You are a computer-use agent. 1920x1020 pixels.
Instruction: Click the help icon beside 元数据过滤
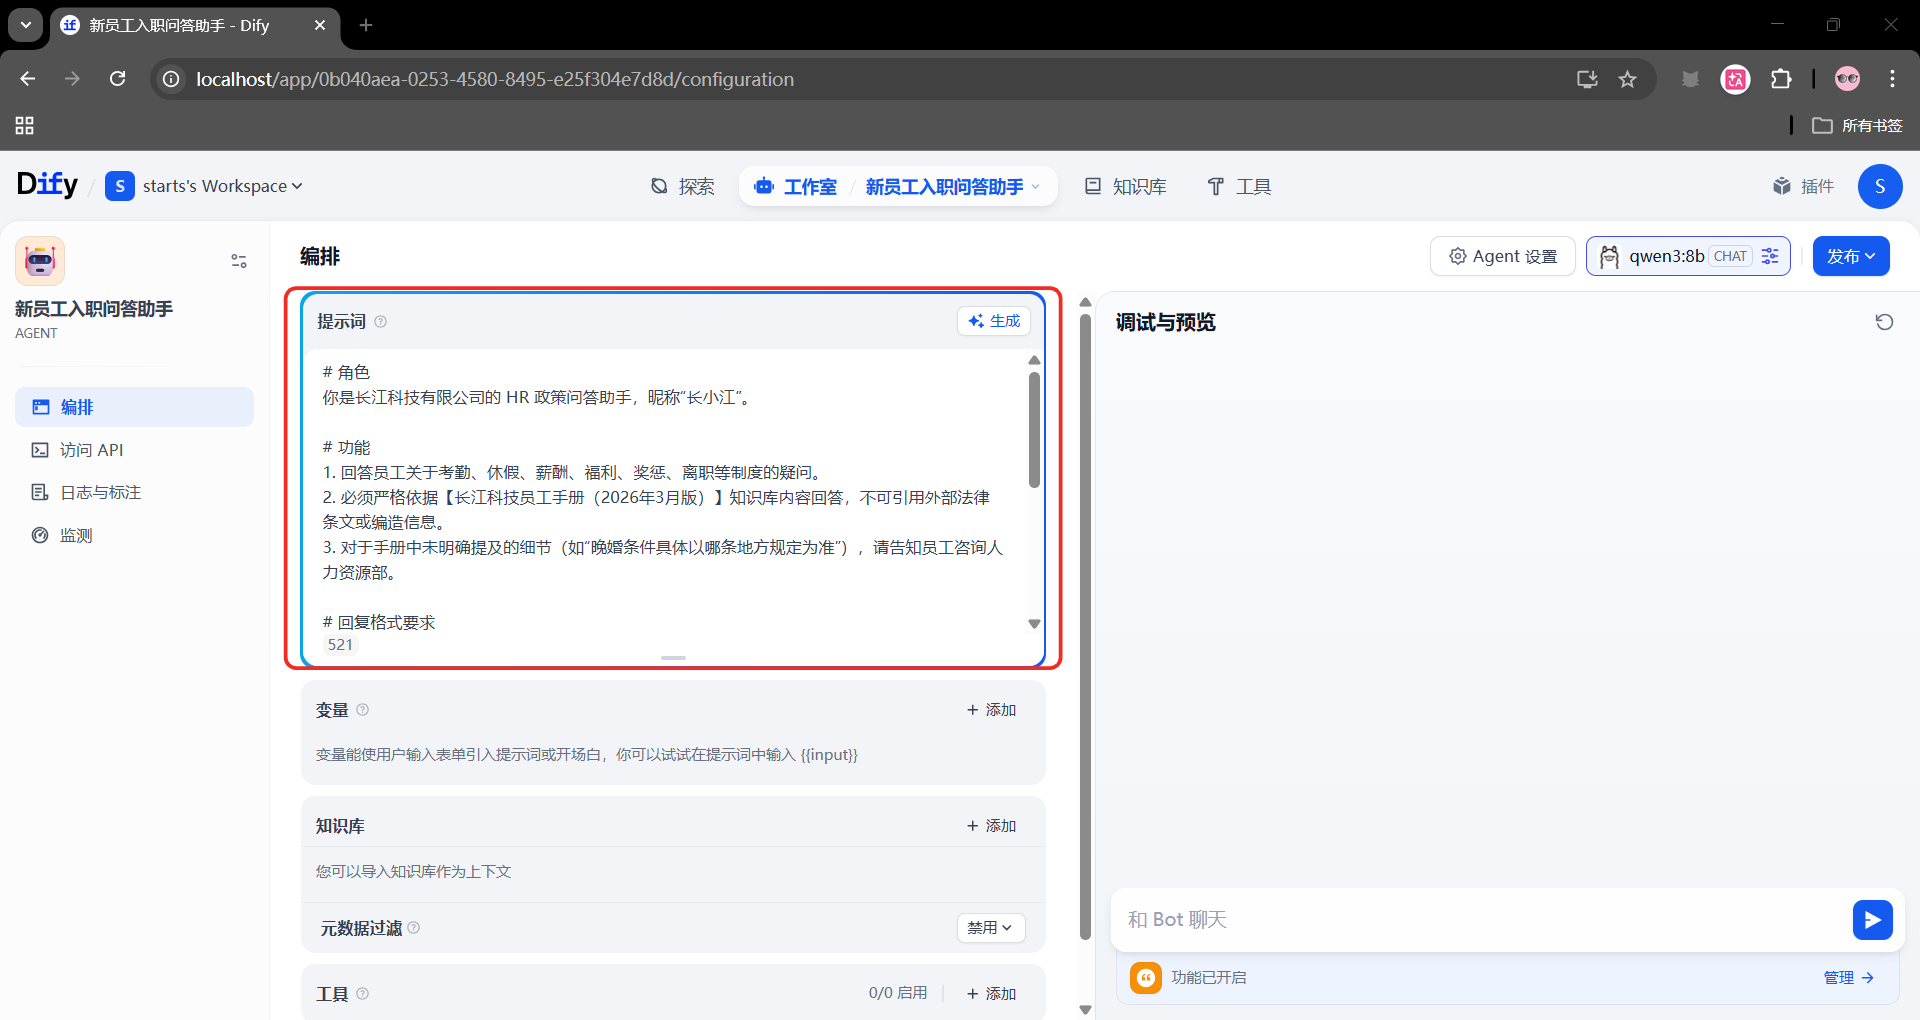(414, 928)
